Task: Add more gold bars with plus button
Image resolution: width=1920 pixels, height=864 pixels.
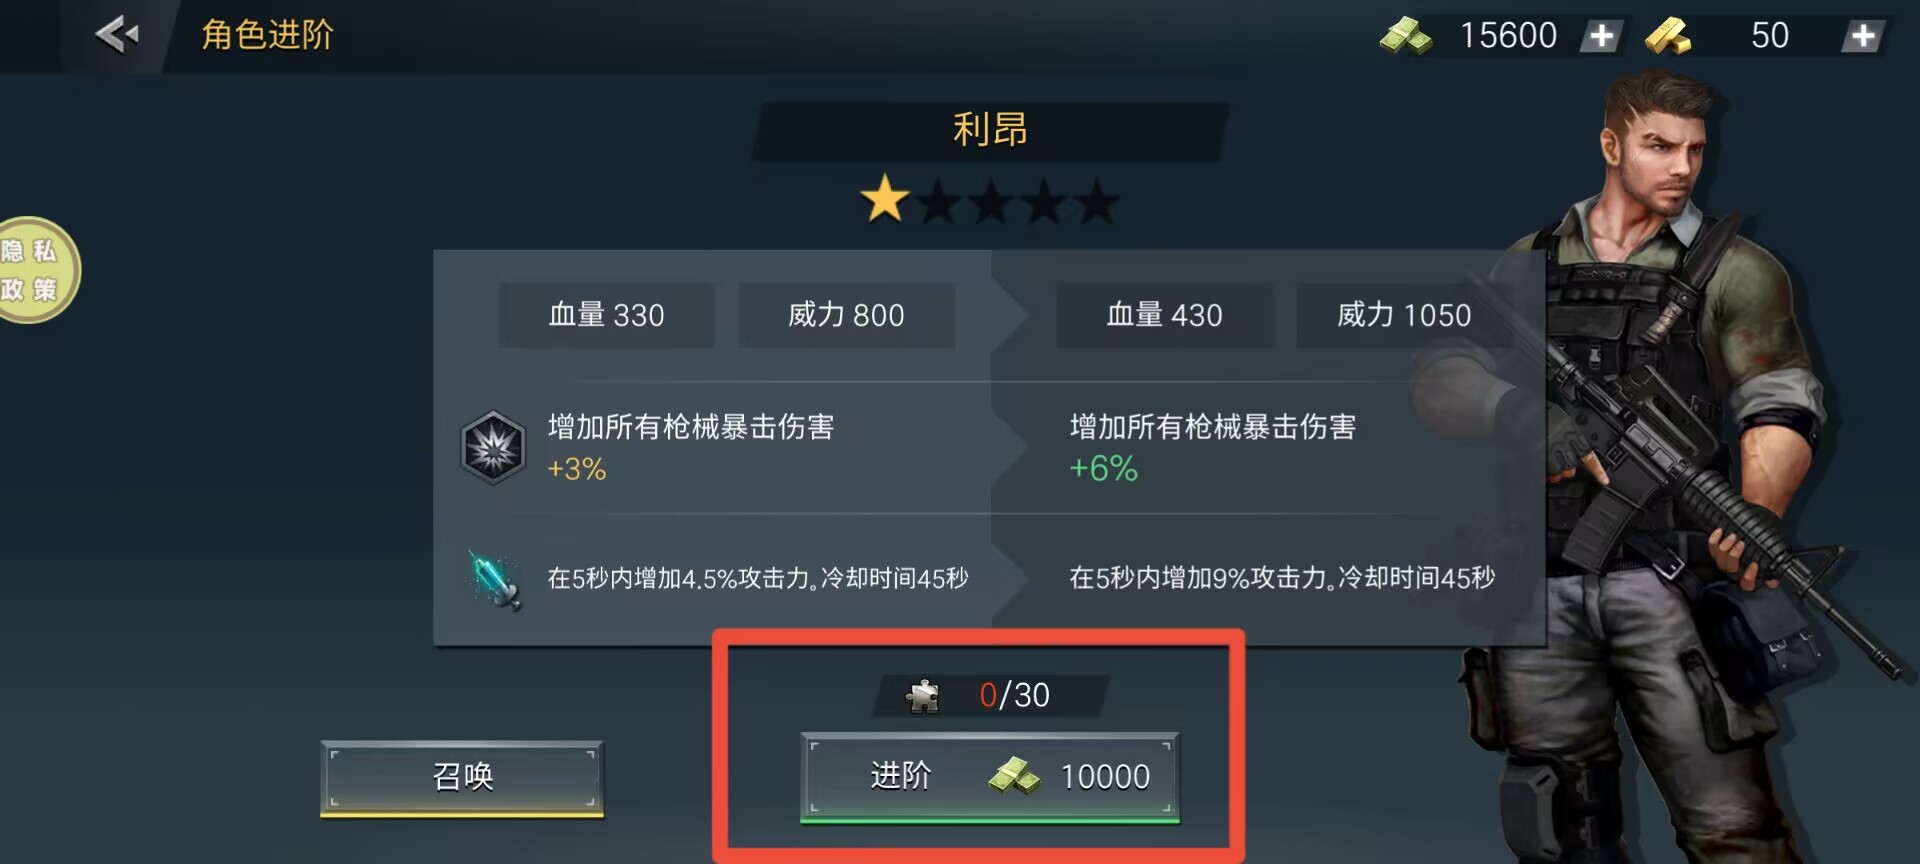Action: [x=1863, y=36]
